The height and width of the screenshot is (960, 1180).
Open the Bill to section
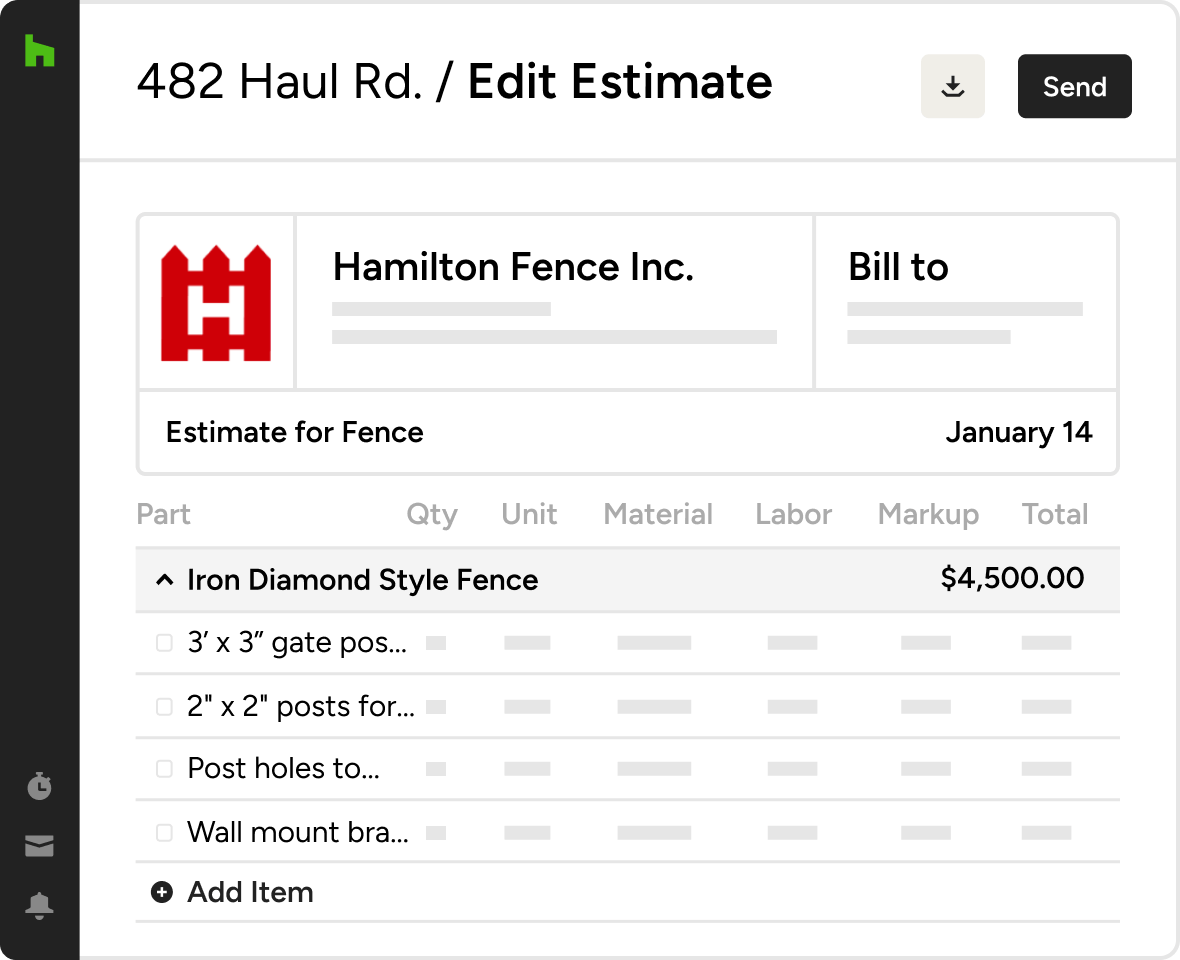pyautogui.click(x=898, y=267)
